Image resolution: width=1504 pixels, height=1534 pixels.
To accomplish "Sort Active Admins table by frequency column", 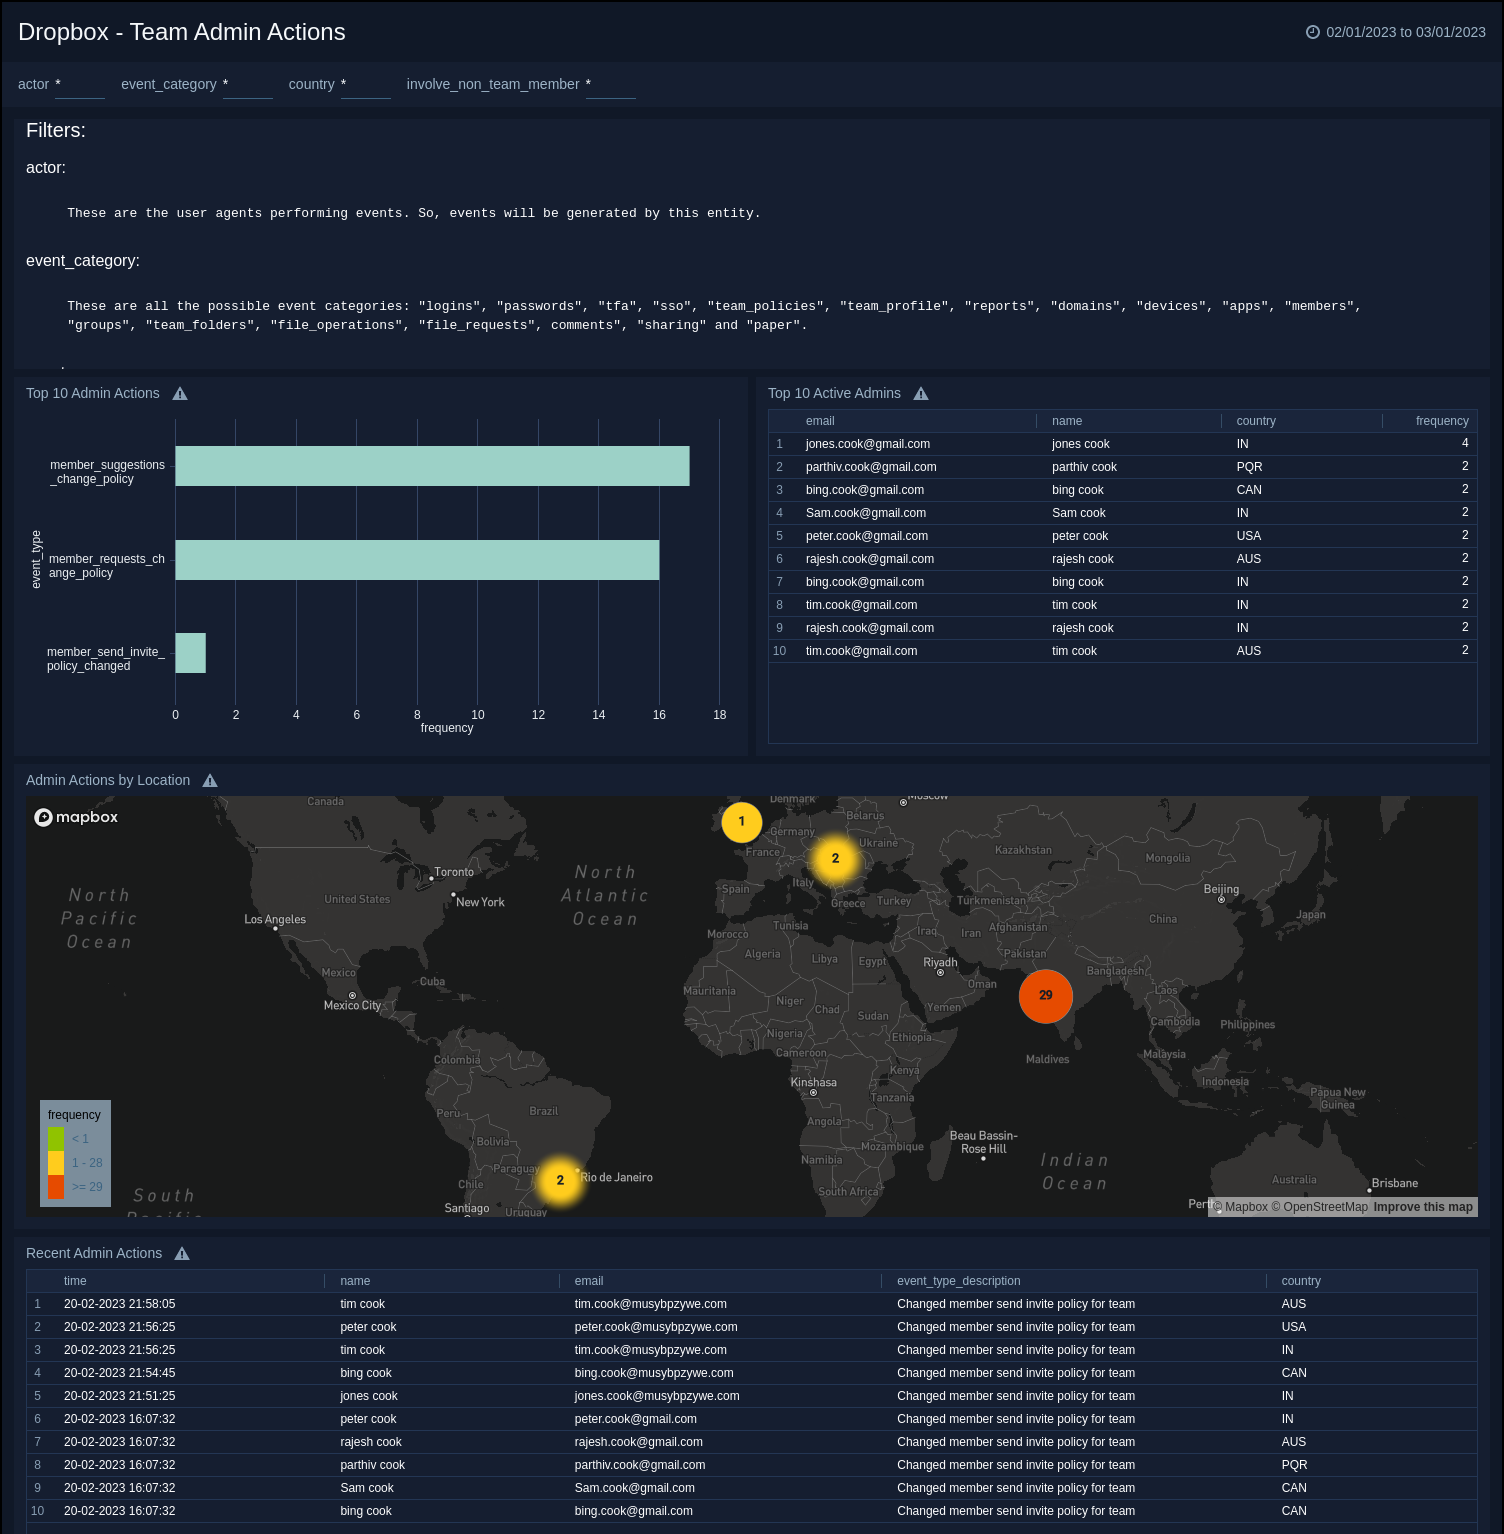I will pyautogui.click(x=1442, y=421).
